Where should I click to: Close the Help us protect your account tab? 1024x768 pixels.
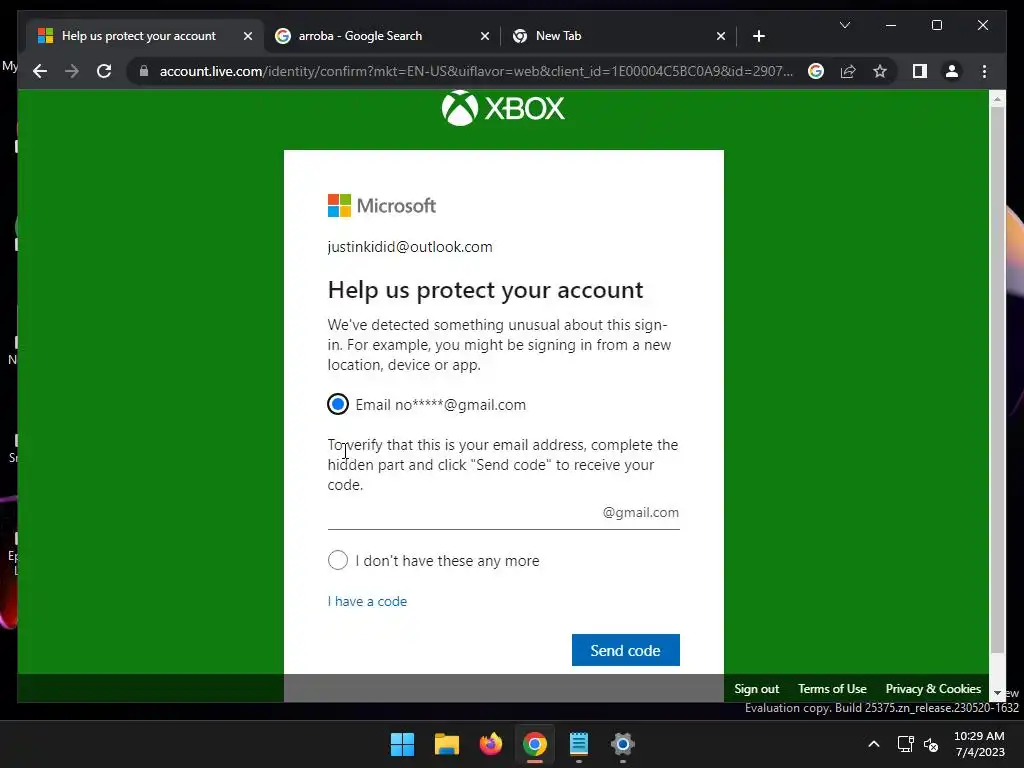coord(248,36)
